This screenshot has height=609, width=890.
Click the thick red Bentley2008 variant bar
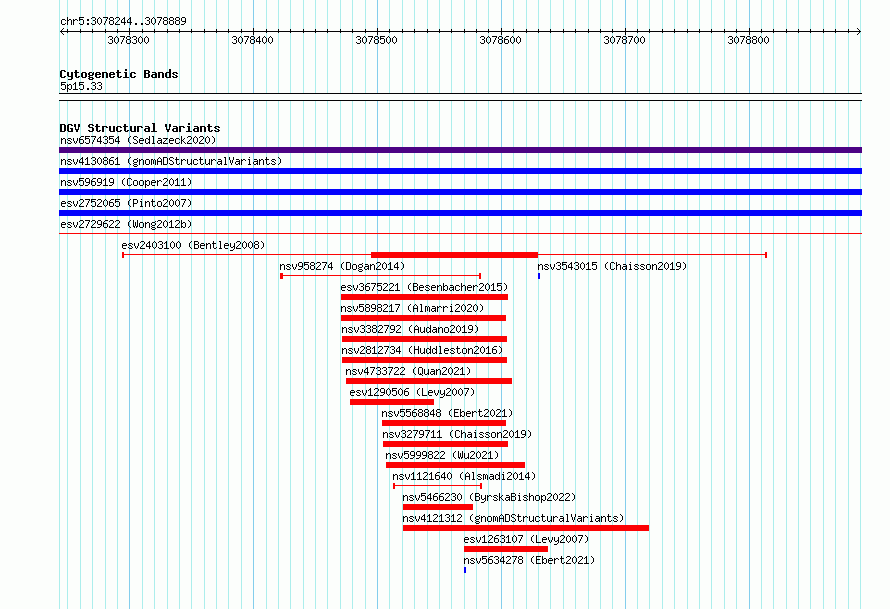click(454, 255)
